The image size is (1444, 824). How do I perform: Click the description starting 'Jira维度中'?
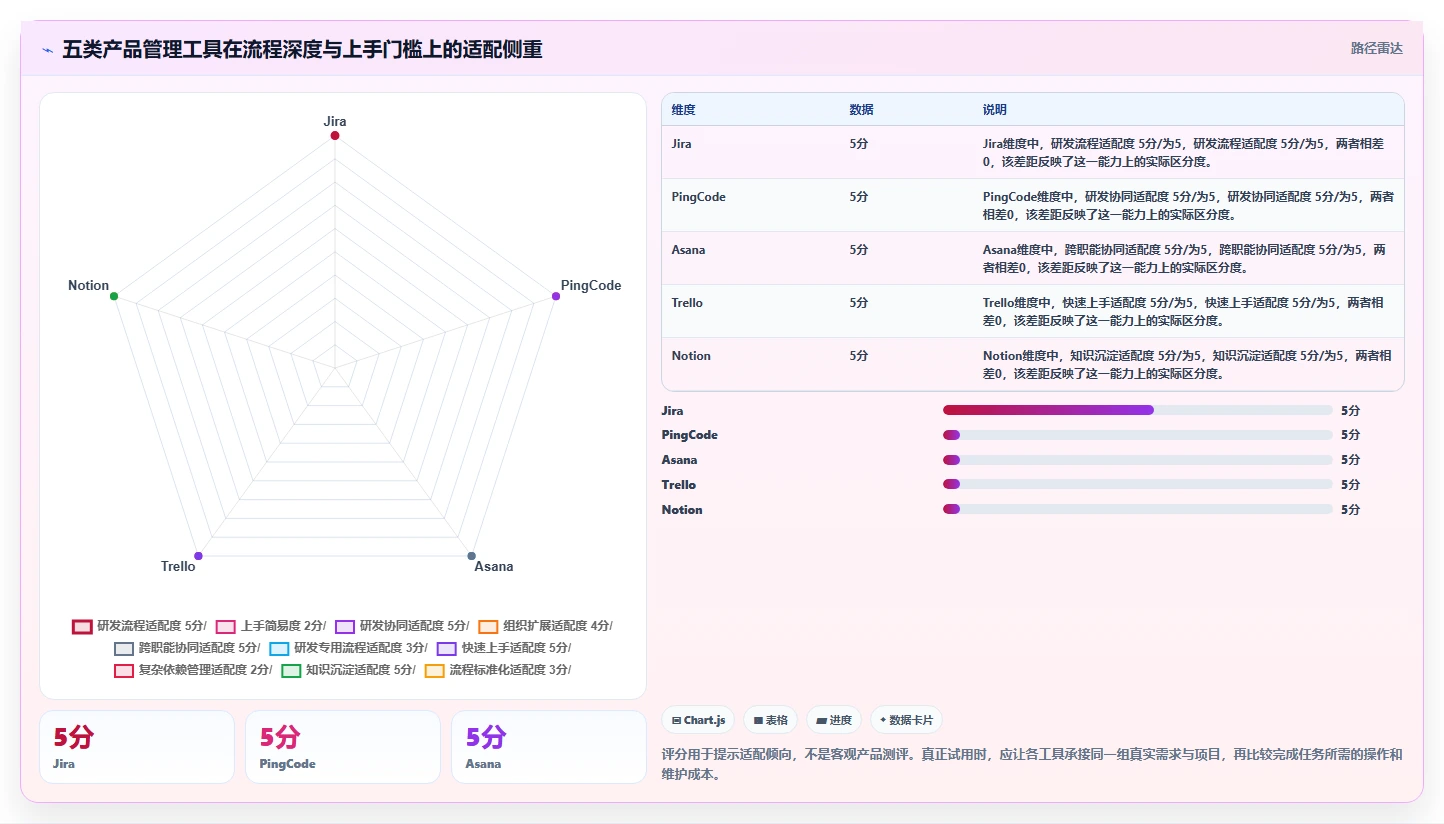(x=1188, y=152)
